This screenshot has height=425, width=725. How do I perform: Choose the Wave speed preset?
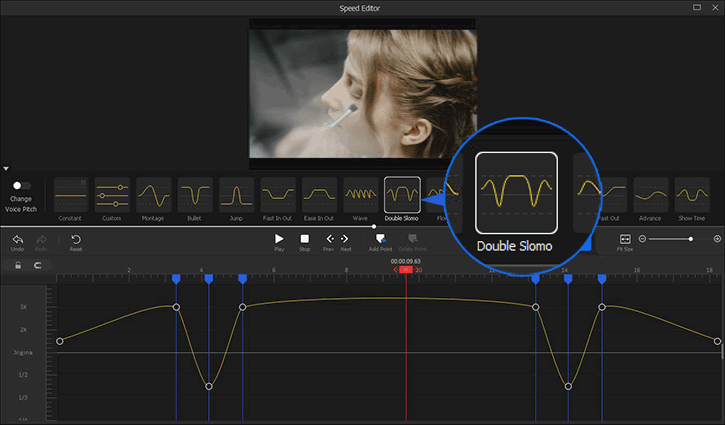tap(360, 194)
